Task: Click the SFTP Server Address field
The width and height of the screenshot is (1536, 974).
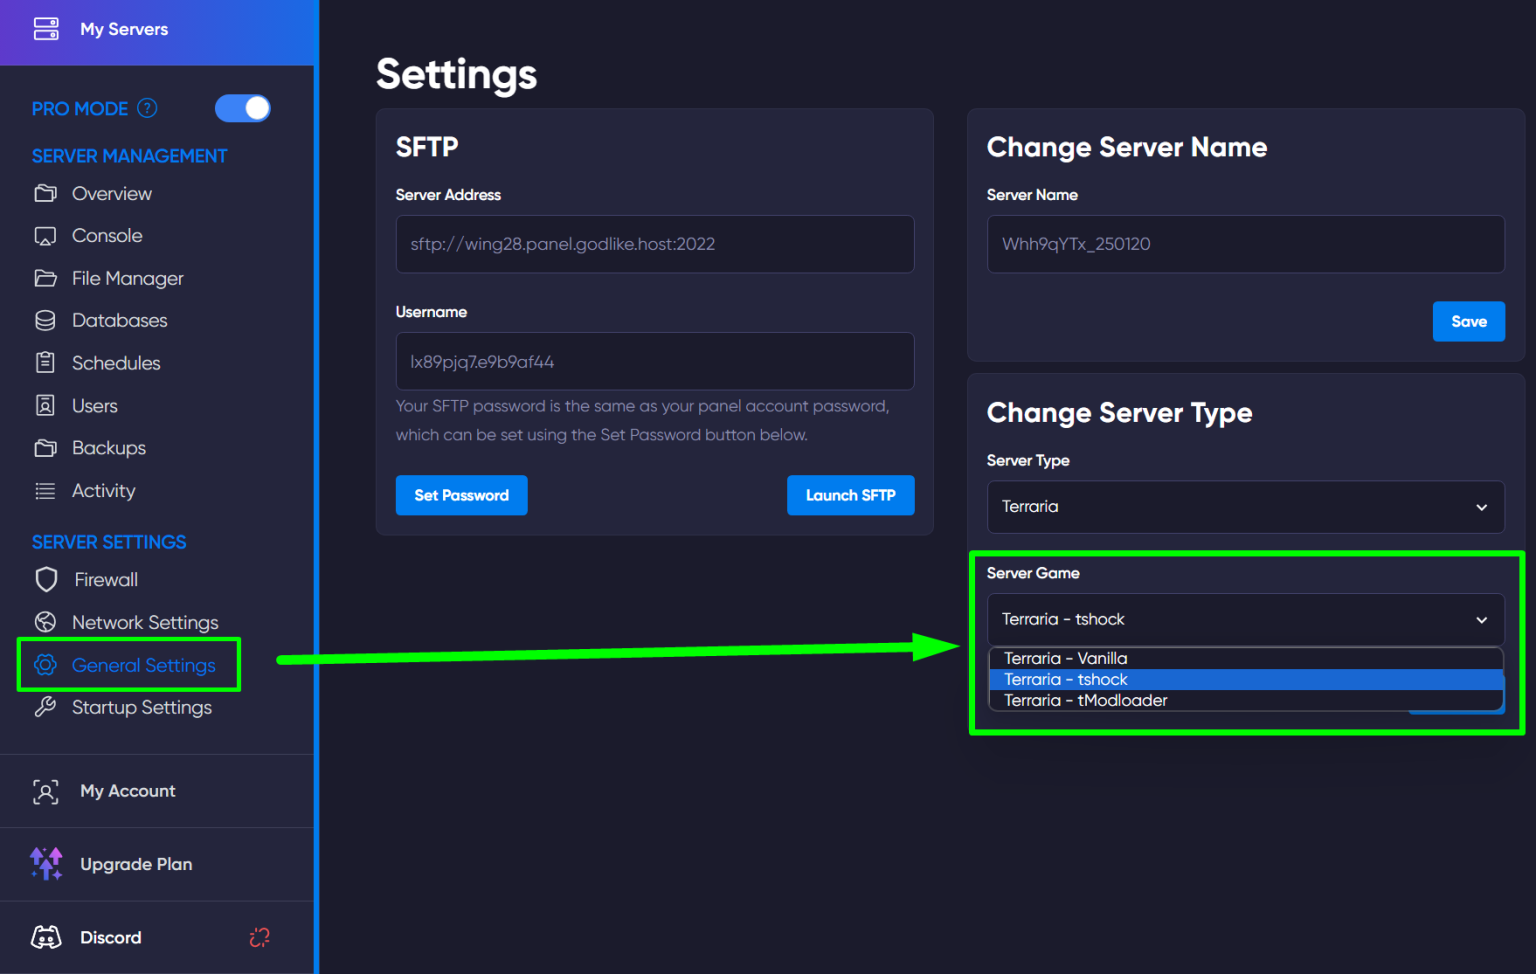Action: pos(655,244)
